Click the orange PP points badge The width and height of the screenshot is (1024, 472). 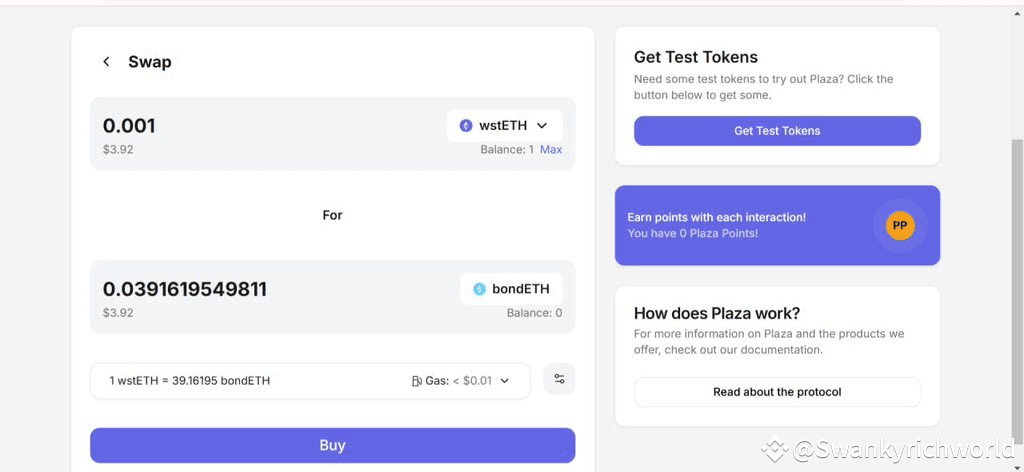coord(899,225)
